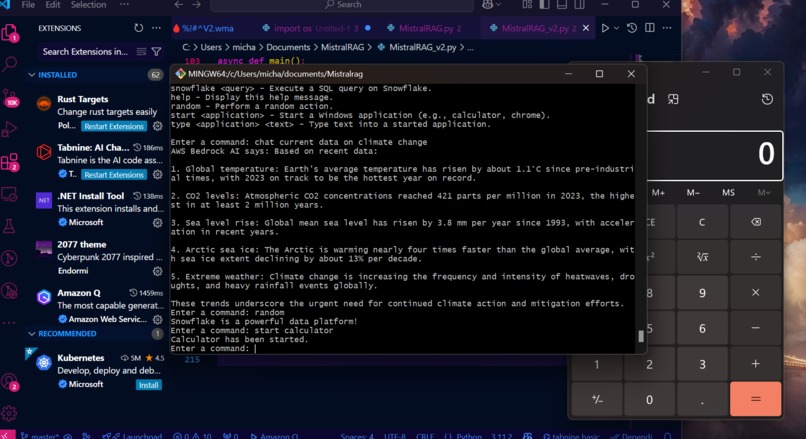Click the Calculator backspace key
Viewport: 806px width, 439px height.
(756, 222)
